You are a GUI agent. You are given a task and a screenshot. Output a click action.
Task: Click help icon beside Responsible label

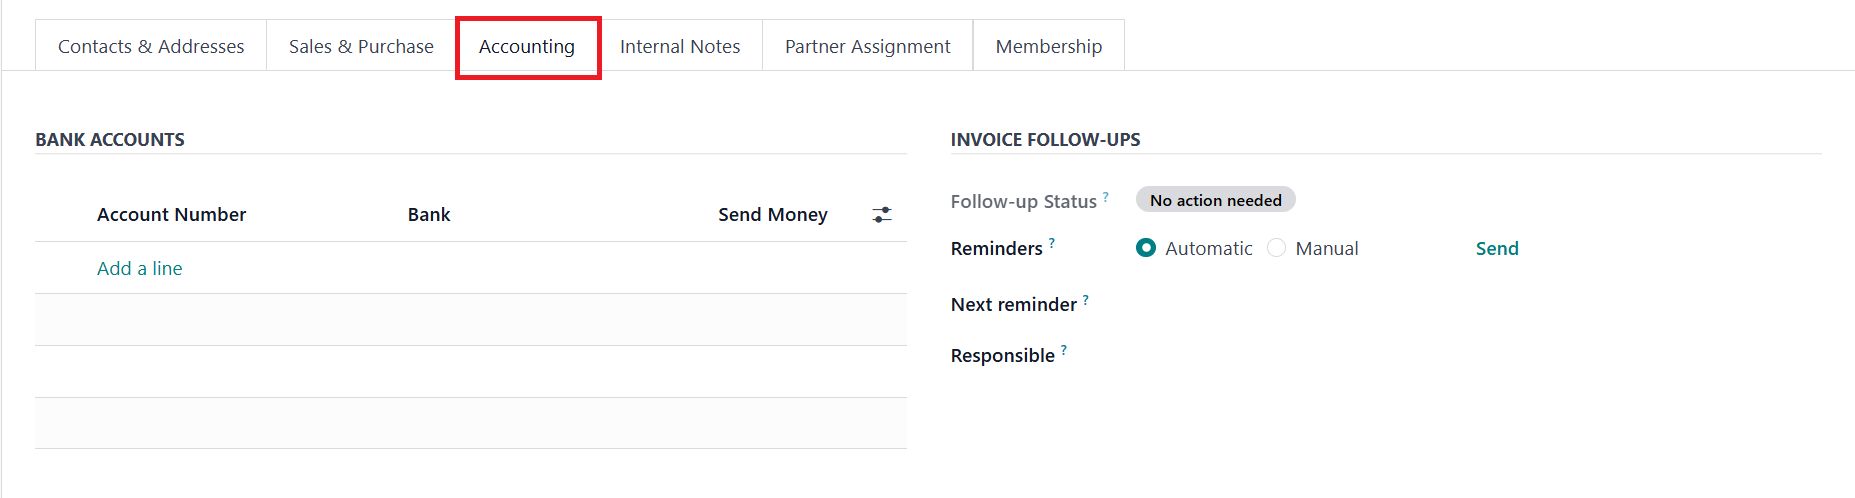coord(1064,350)
